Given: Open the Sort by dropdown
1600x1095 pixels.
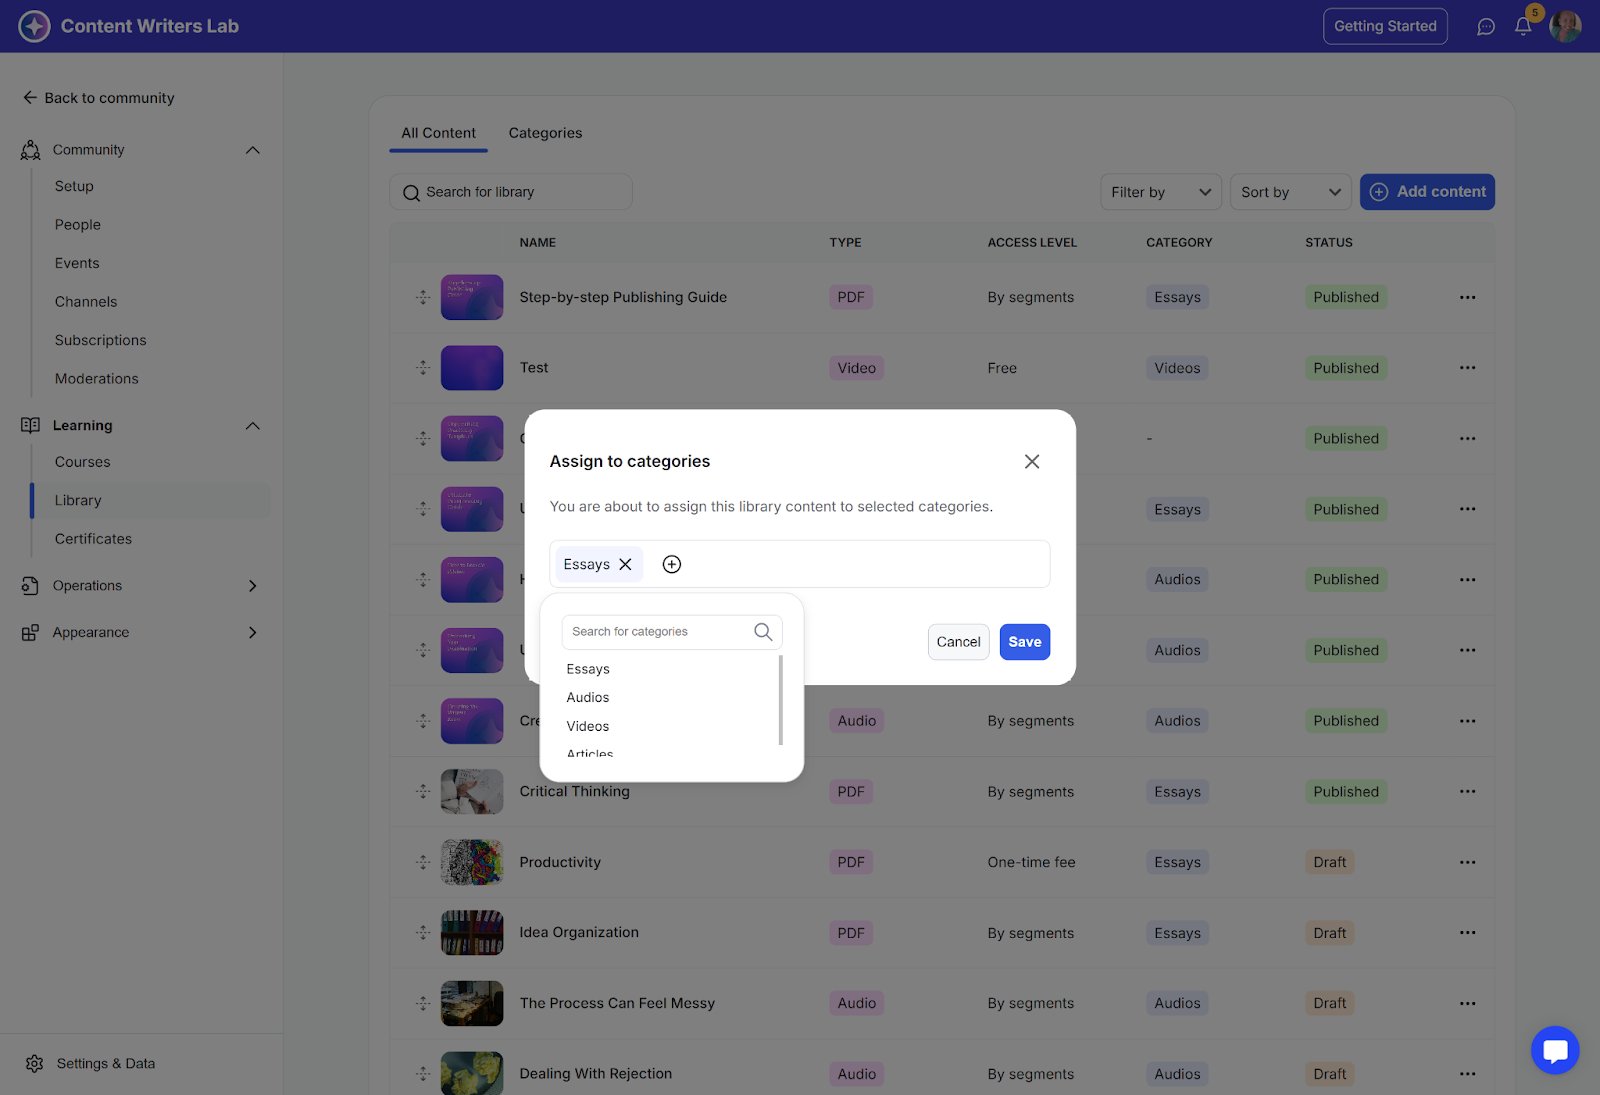Looking at the screenshot, I should tap(1290, 192).
